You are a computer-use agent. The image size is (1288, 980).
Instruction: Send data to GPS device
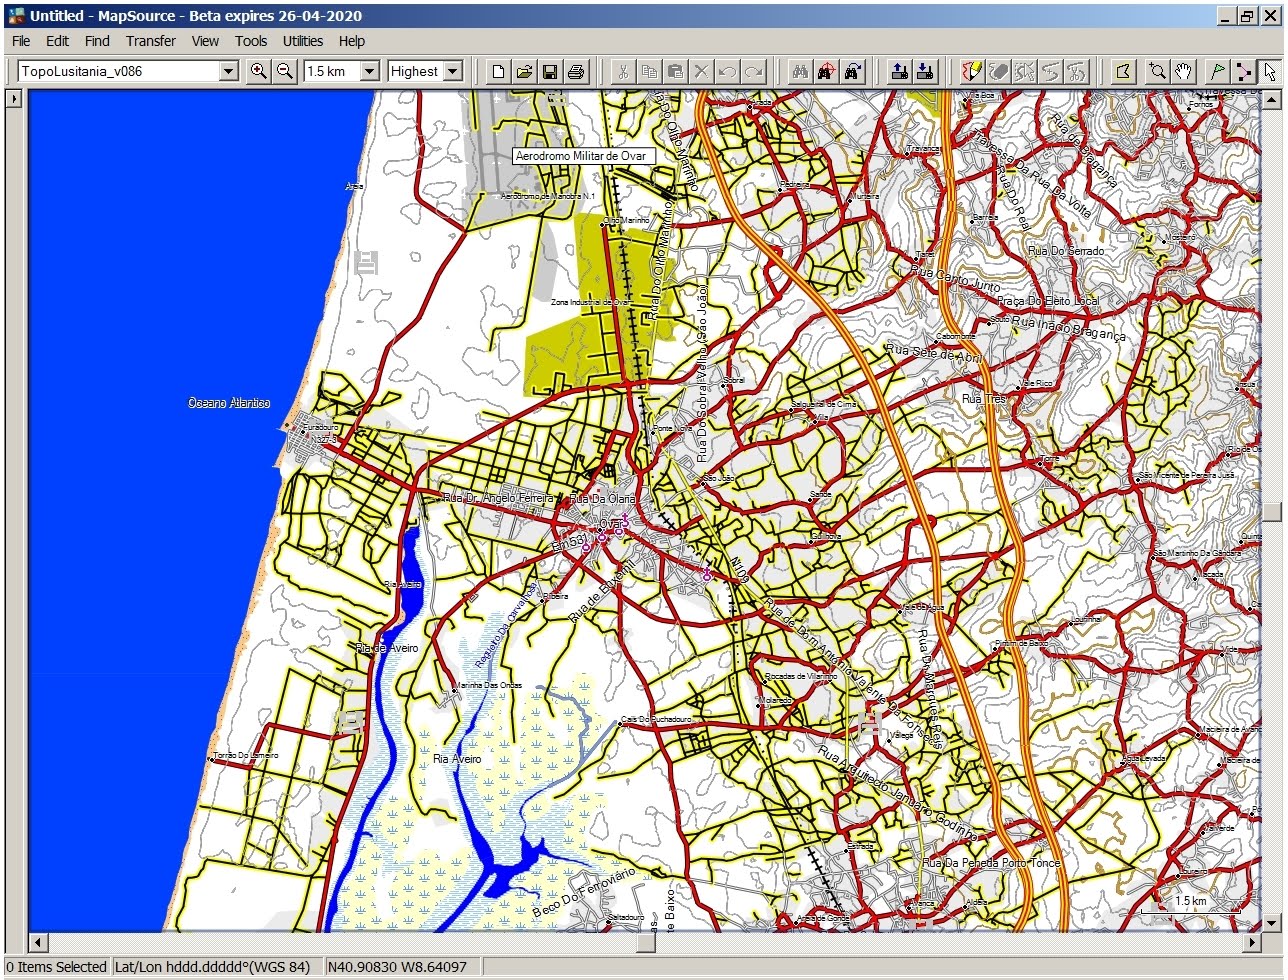click(898, 71)
